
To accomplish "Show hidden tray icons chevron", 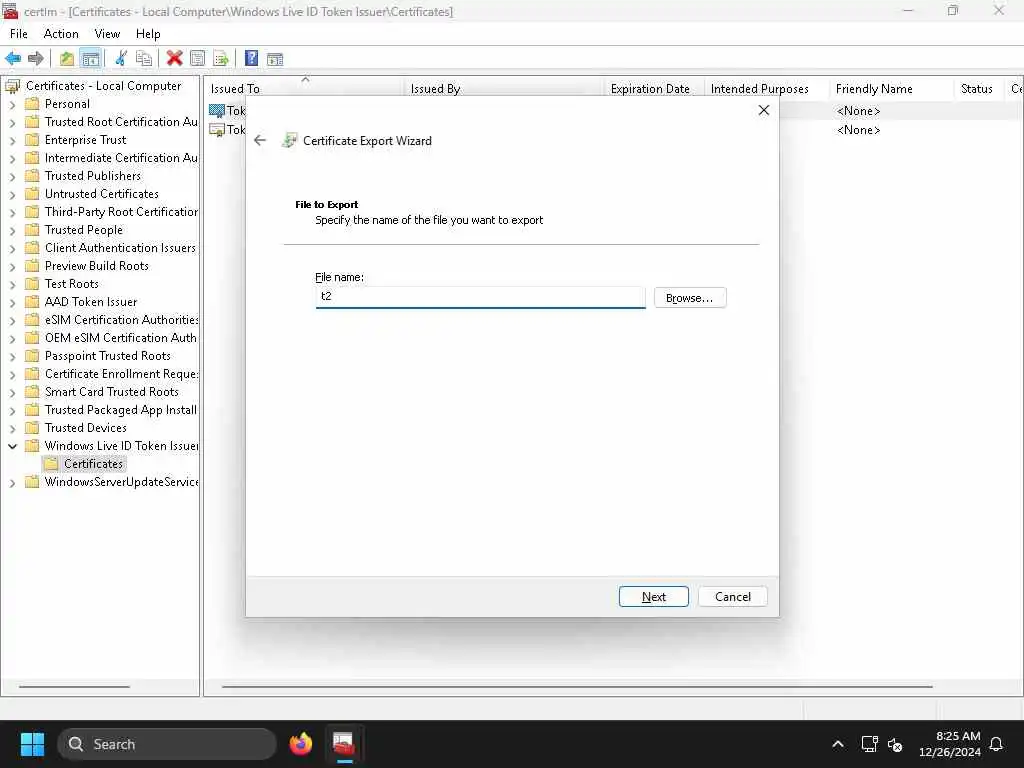I will [x=838, y=744].
